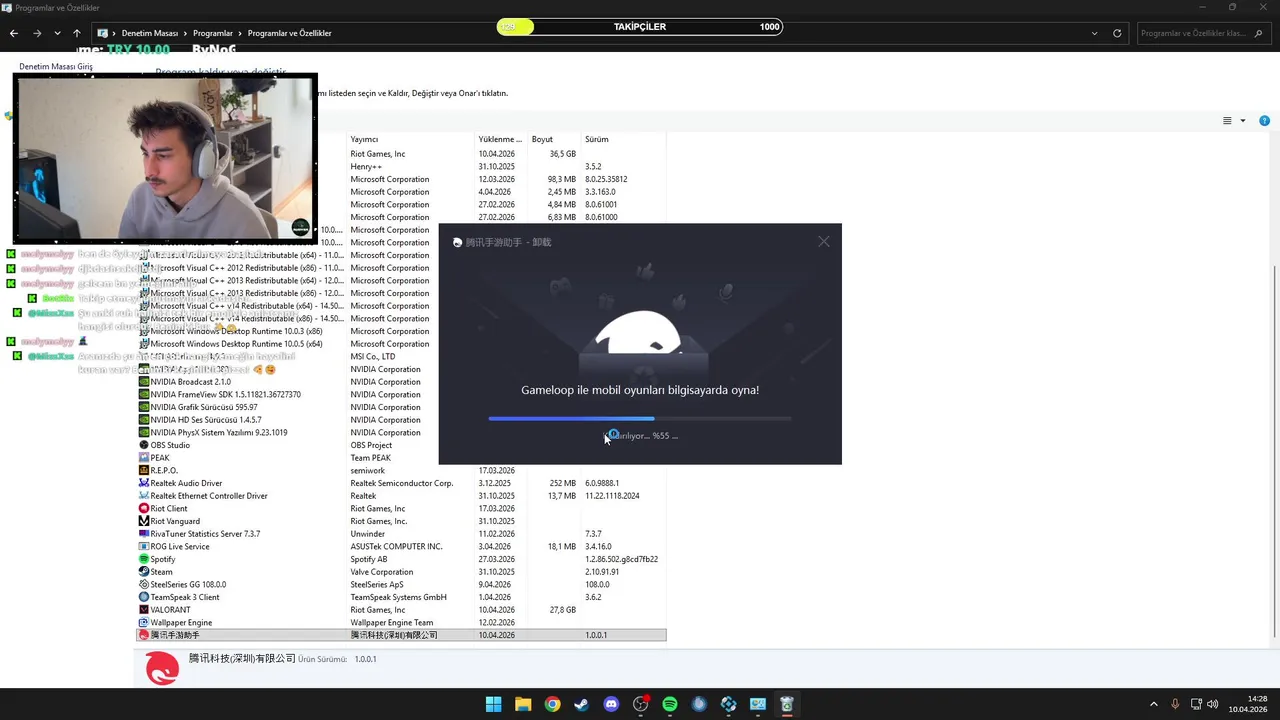Open Spotify from the taskbar
This screenshot has width=1280, height=720.
tap(670, 704)
